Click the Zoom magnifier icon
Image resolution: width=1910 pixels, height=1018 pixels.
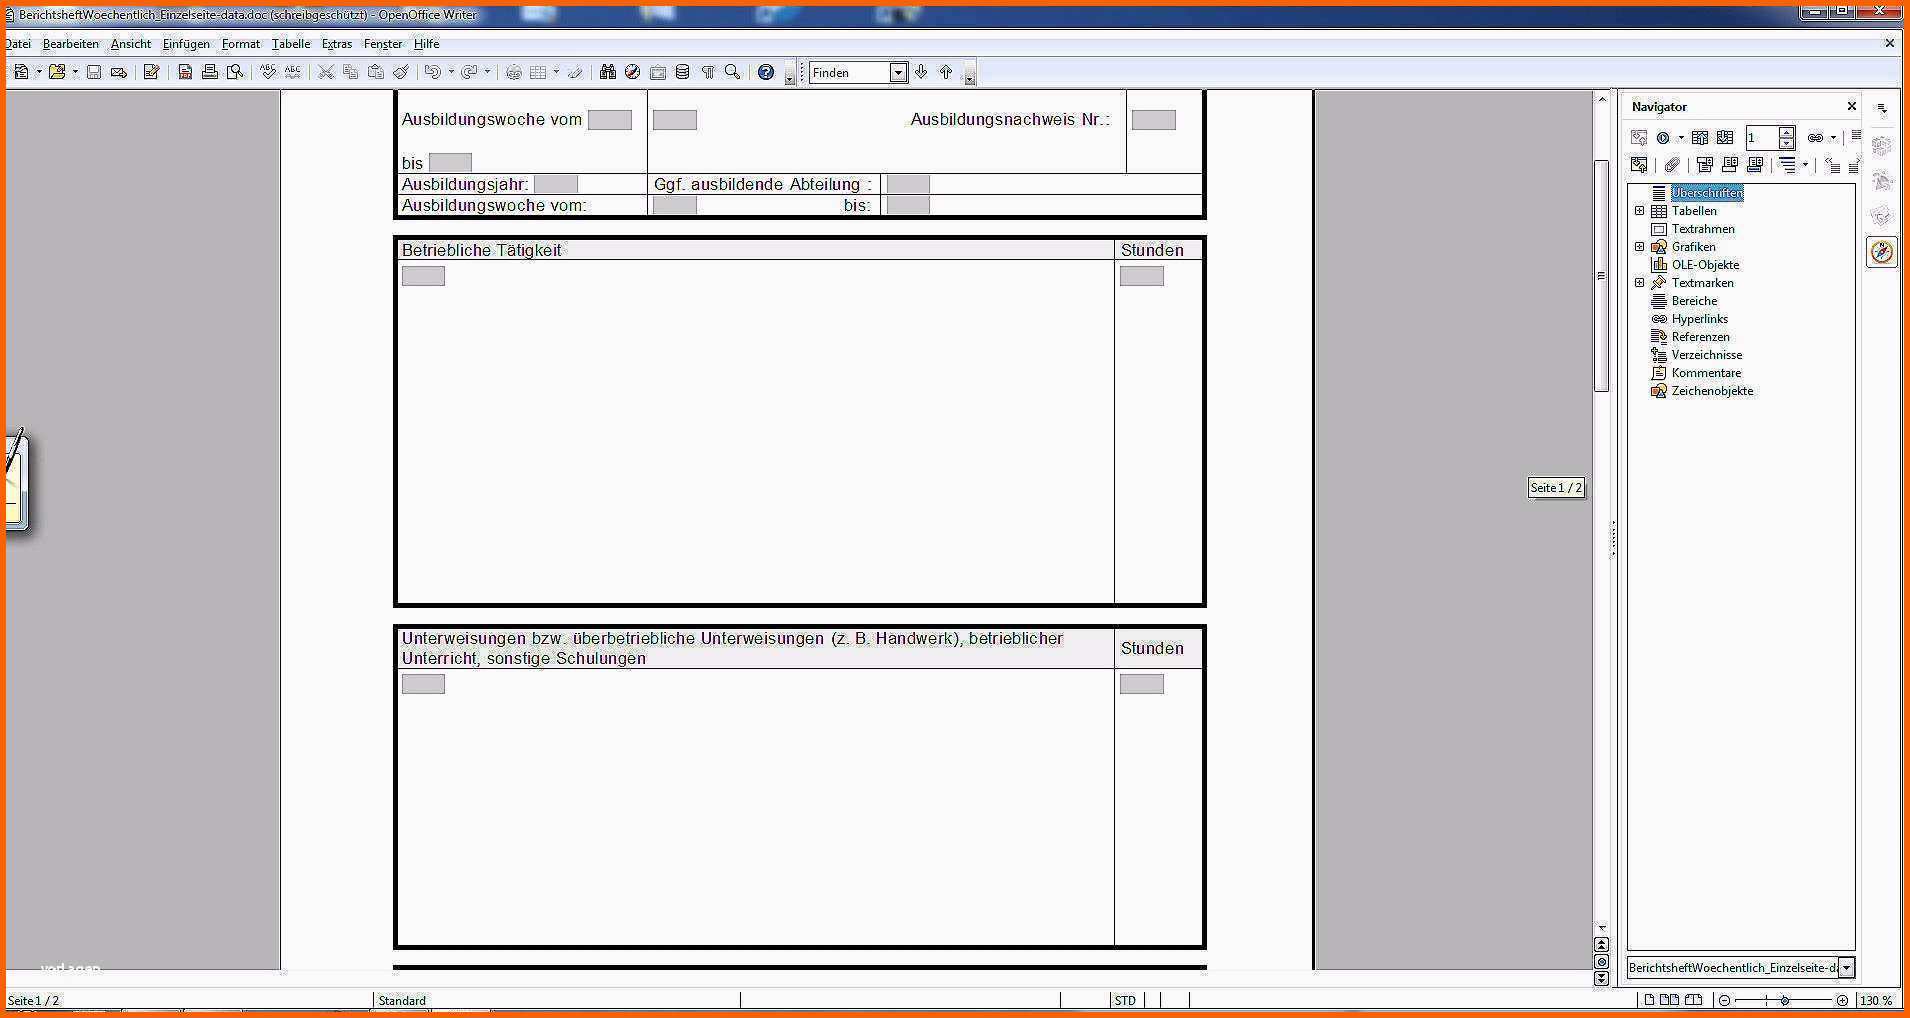click(733, 72)
